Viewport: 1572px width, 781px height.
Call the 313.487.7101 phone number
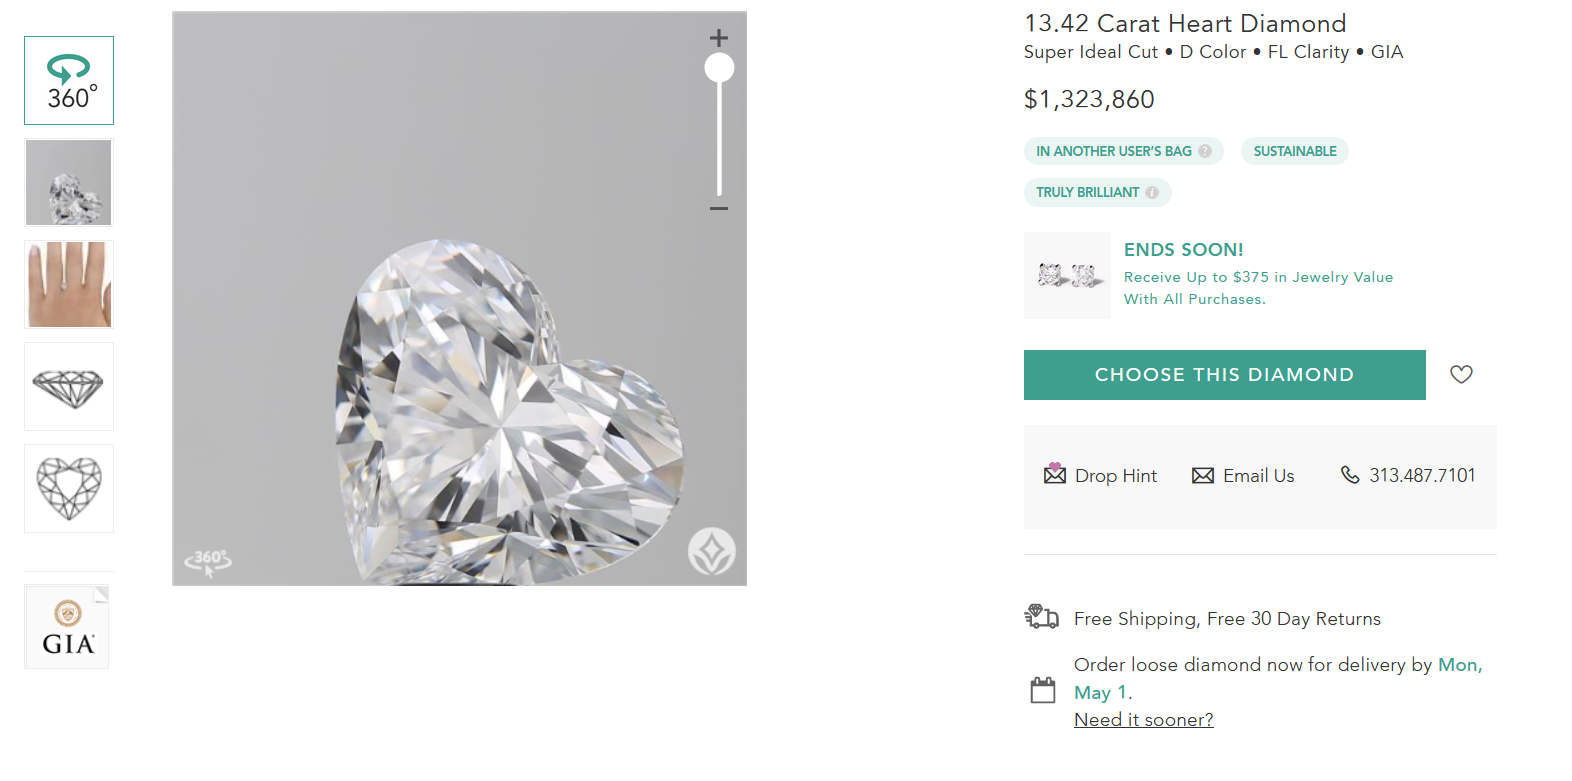(1408, 476)
